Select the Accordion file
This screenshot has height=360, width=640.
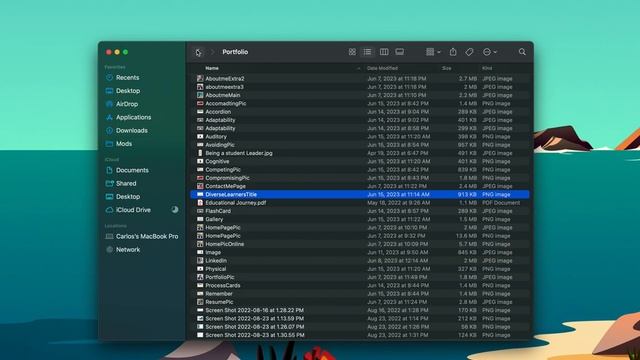pos(360,112)
